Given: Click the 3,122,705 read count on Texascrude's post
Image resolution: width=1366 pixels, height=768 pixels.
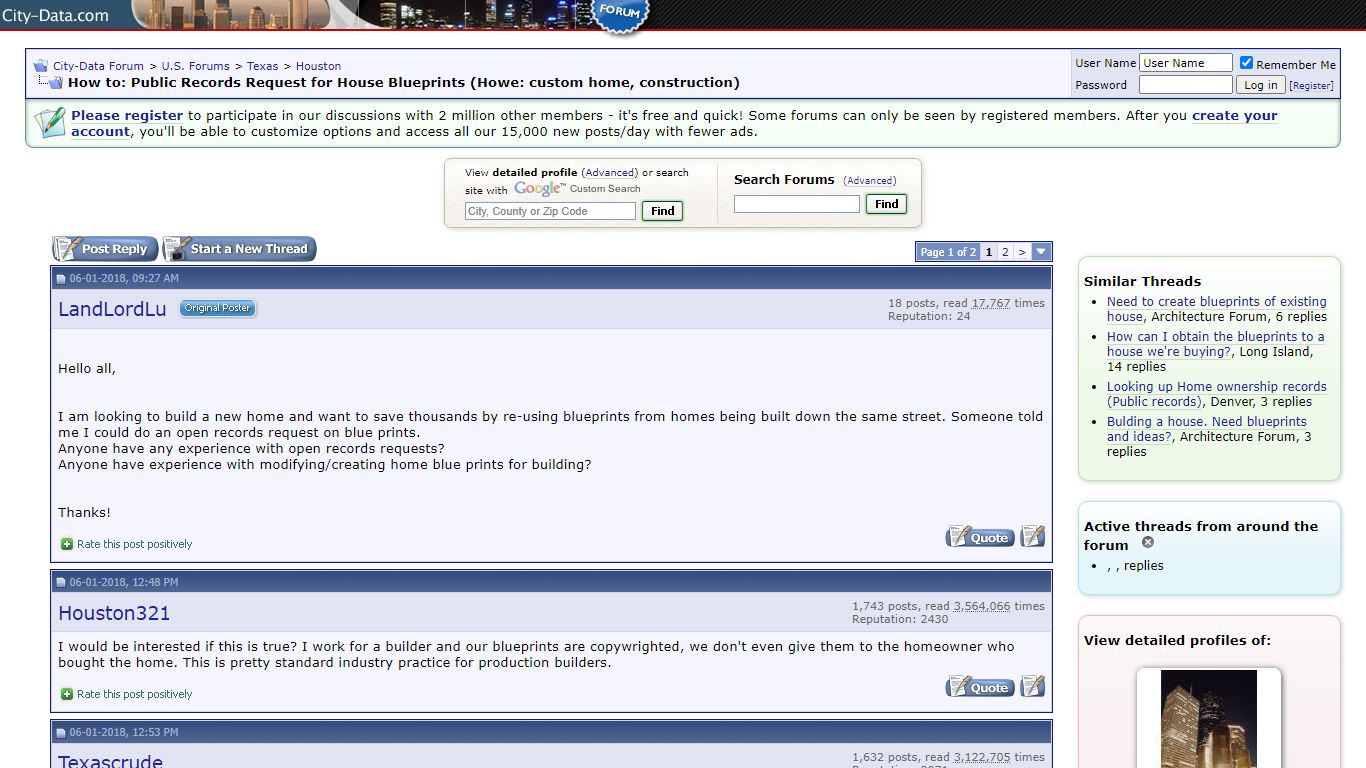Looking at the screenshot, I should (x=982, y=757).
